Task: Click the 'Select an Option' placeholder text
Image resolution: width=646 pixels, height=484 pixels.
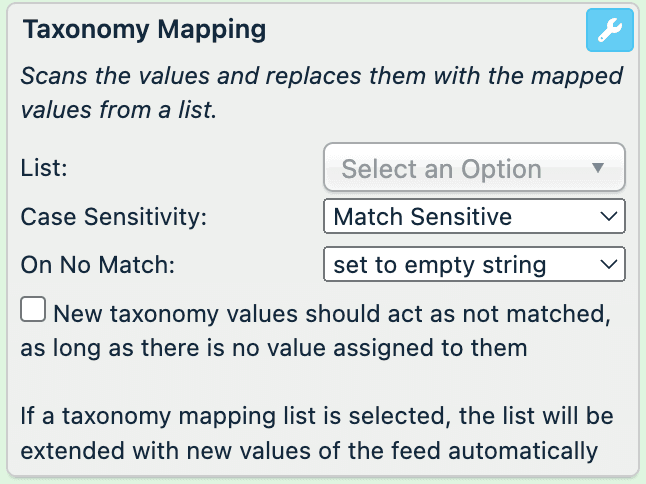Action: pos(441,169)
